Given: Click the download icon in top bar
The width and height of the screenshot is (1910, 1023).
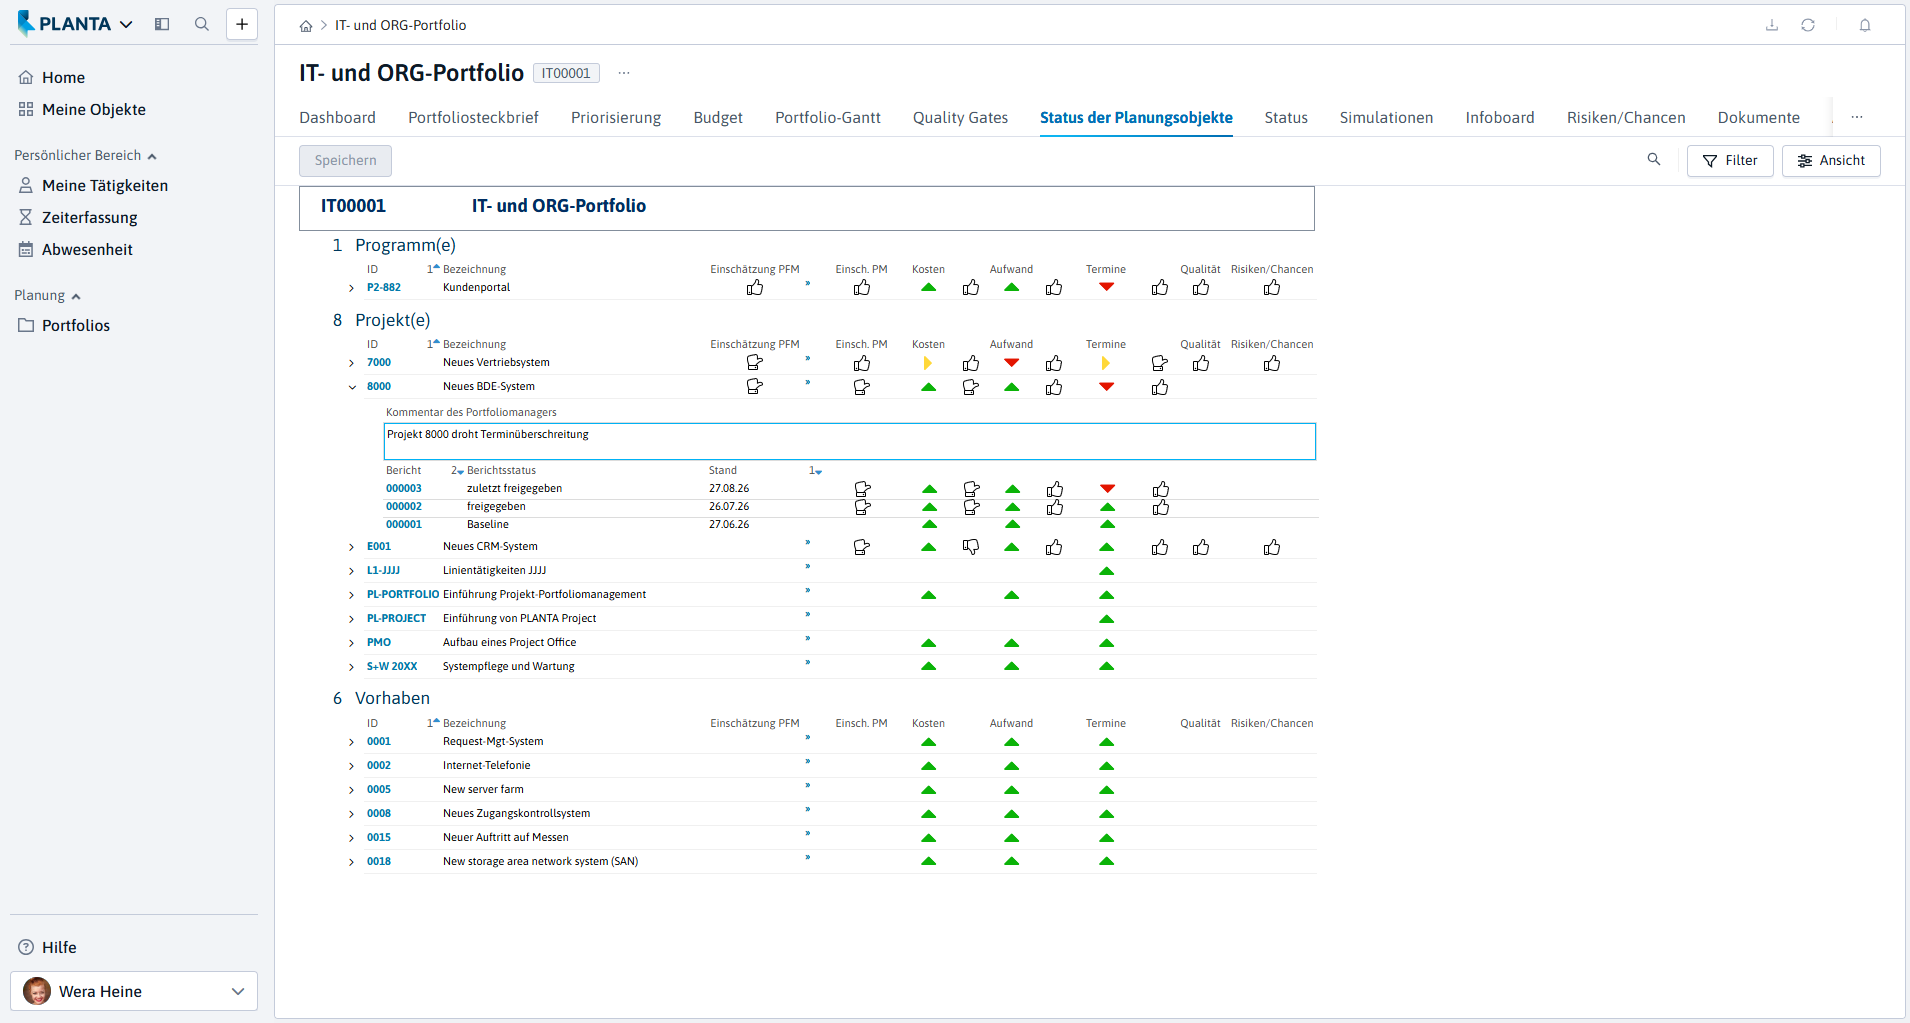Looking at the screenshot, I should (1772, 25).
